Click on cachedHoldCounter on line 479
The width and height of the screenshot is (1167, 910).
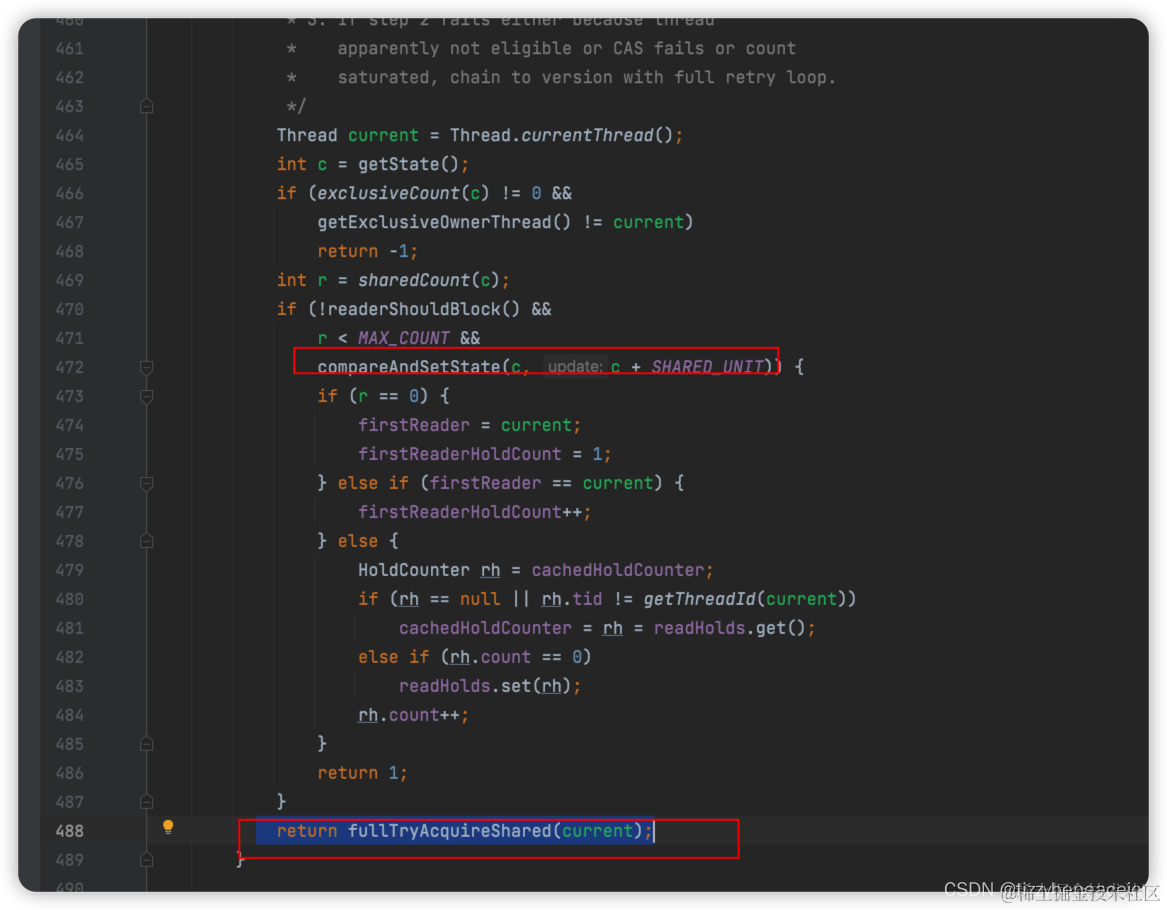[x=618, y=570]
